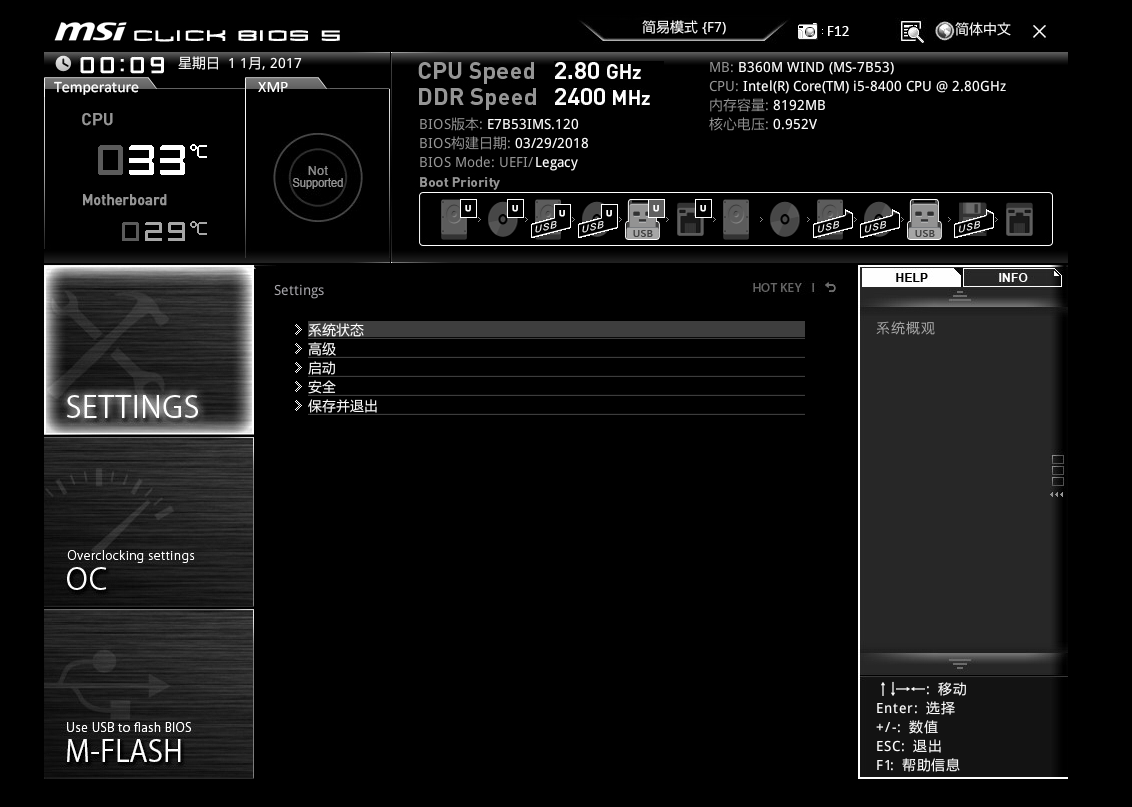
Task: Select the legacy USB CD/DVD boot icon
Action: 879,219
